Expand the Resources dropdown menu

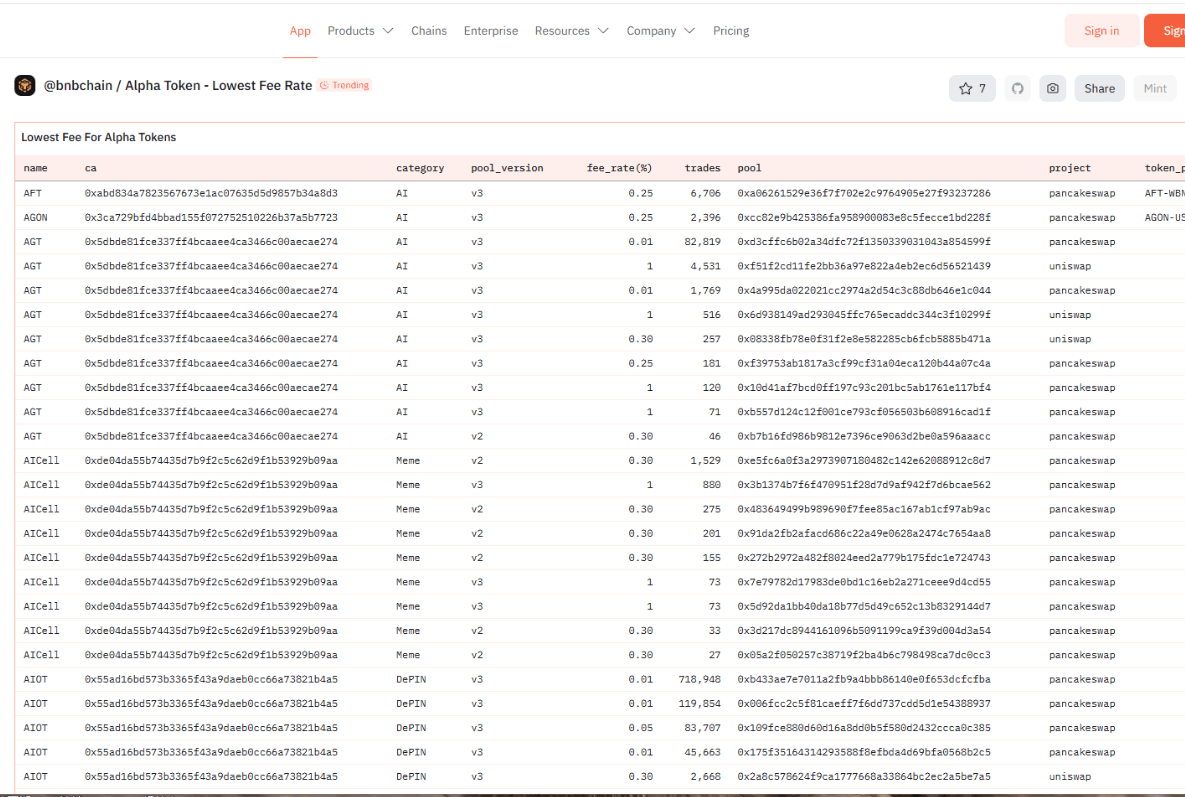point(571,31)
